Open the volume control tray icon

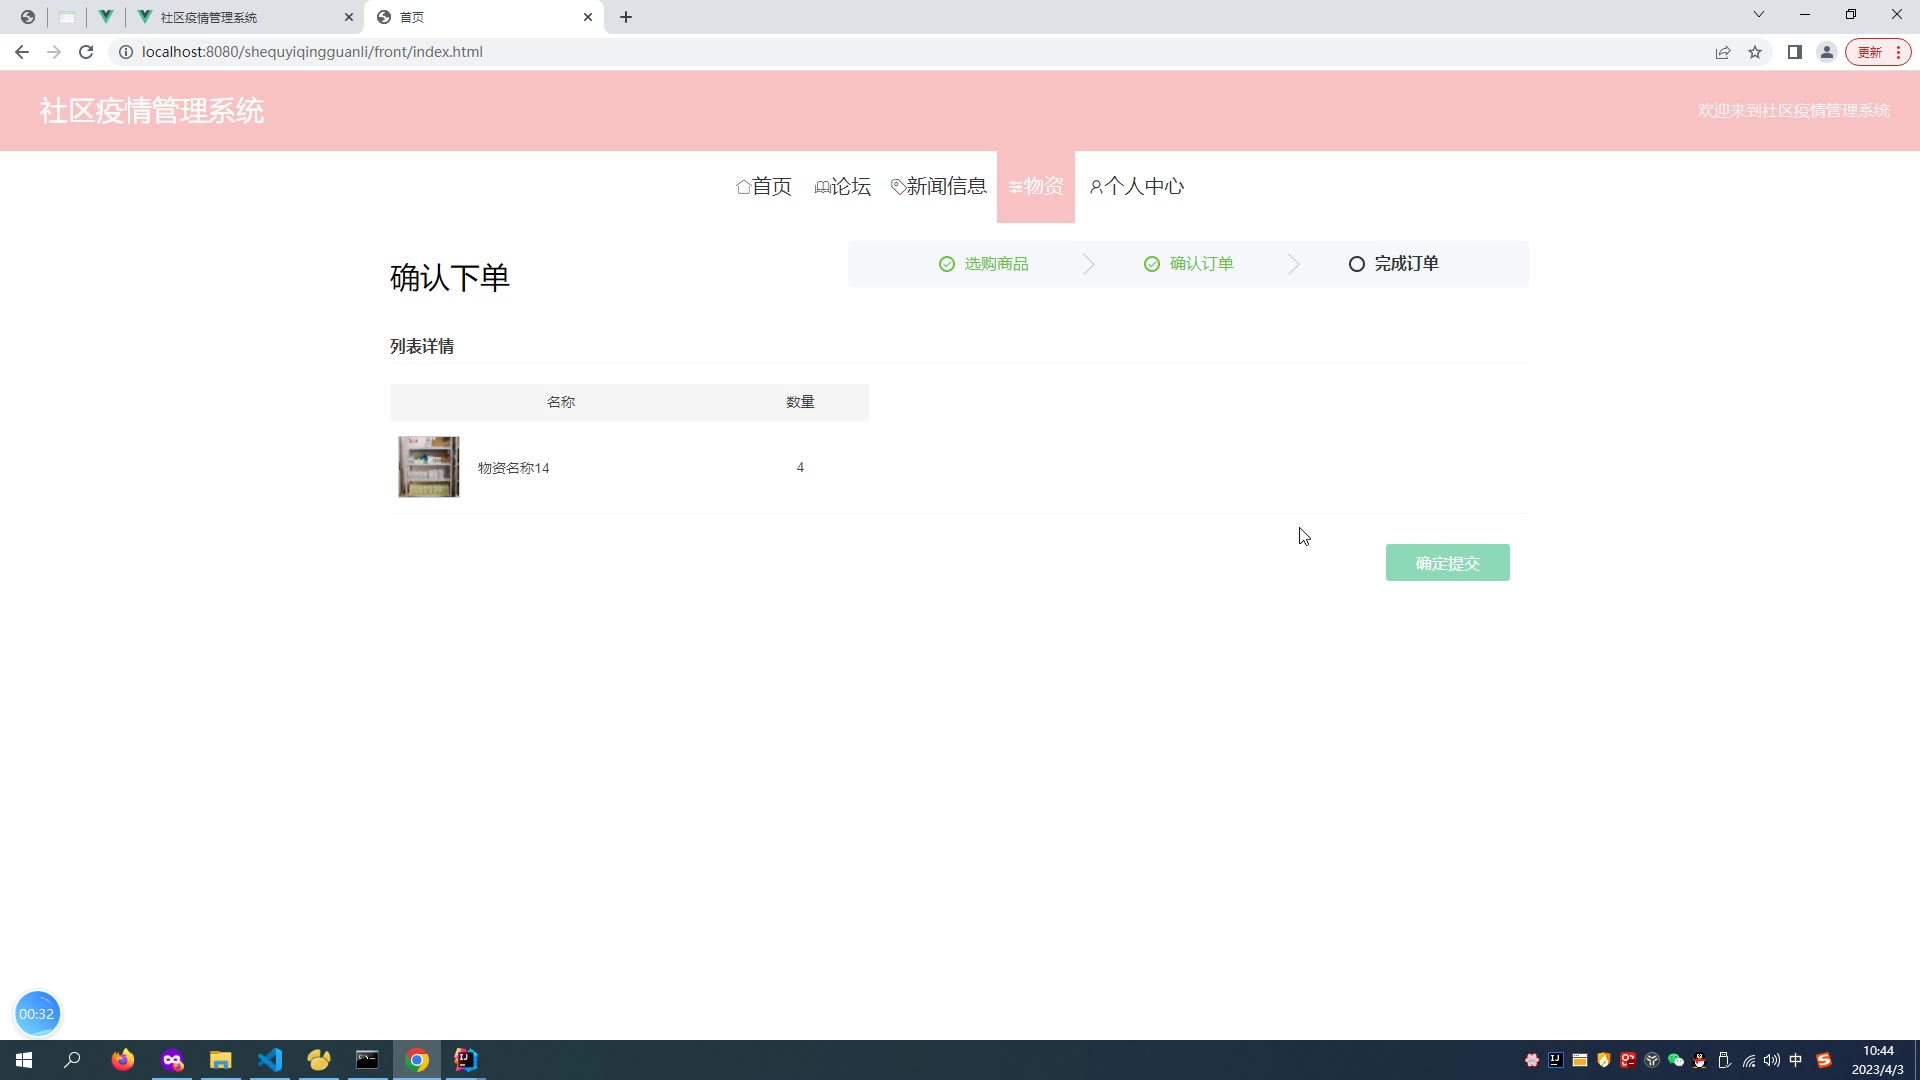[x=1772, y=1060]
